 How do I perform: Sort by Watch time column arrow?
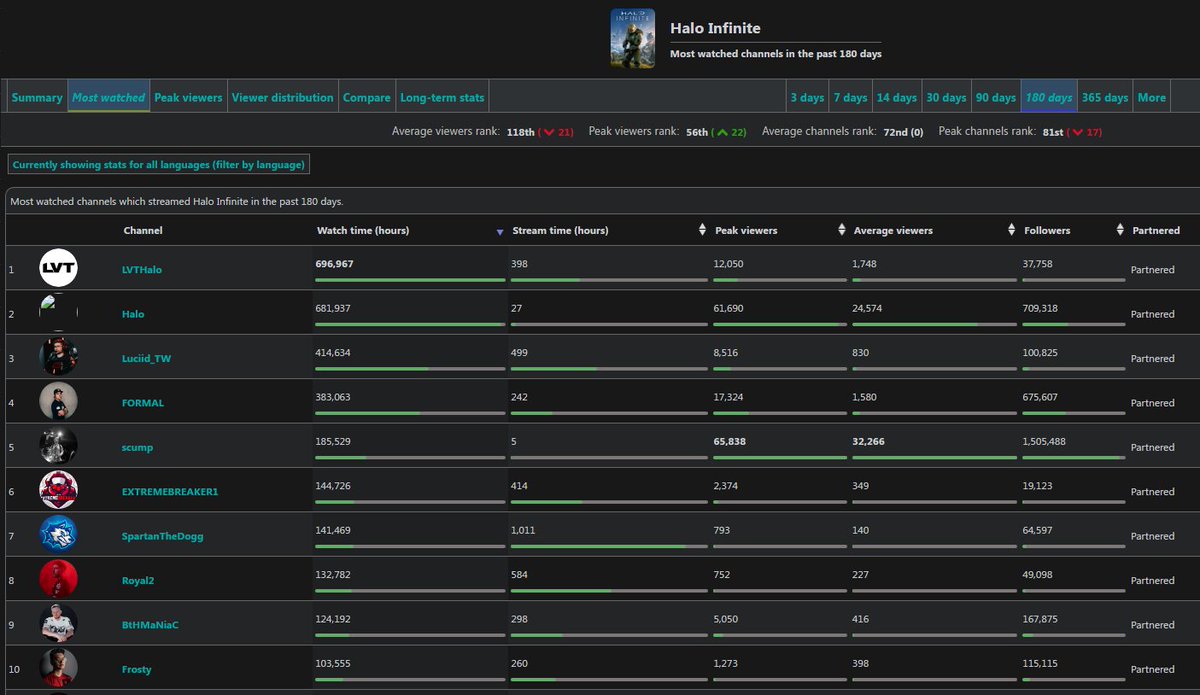tap(500, 231)
